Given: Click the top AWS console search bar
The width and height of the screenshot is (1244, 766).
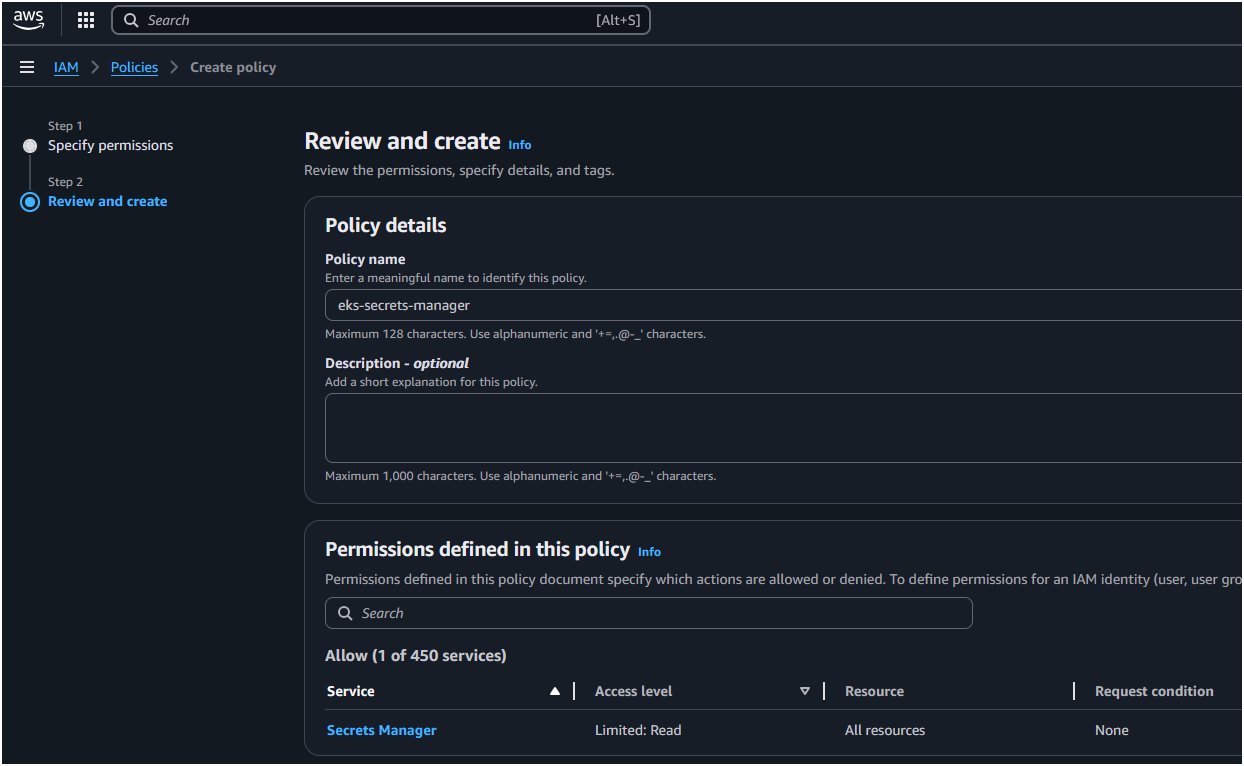Looking at the screenshot, I should 380,20.
